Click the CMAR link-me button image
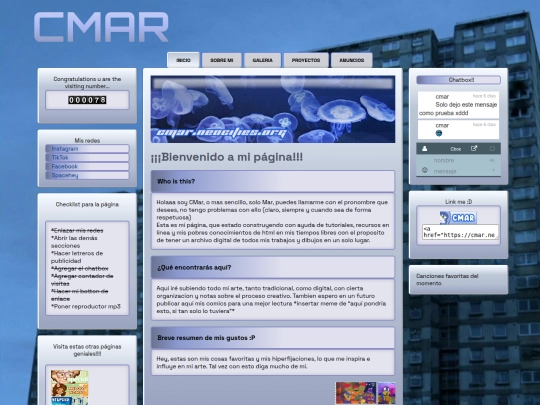Image resolution: width=540 pixels, height=405 pixels. point(458,218)
